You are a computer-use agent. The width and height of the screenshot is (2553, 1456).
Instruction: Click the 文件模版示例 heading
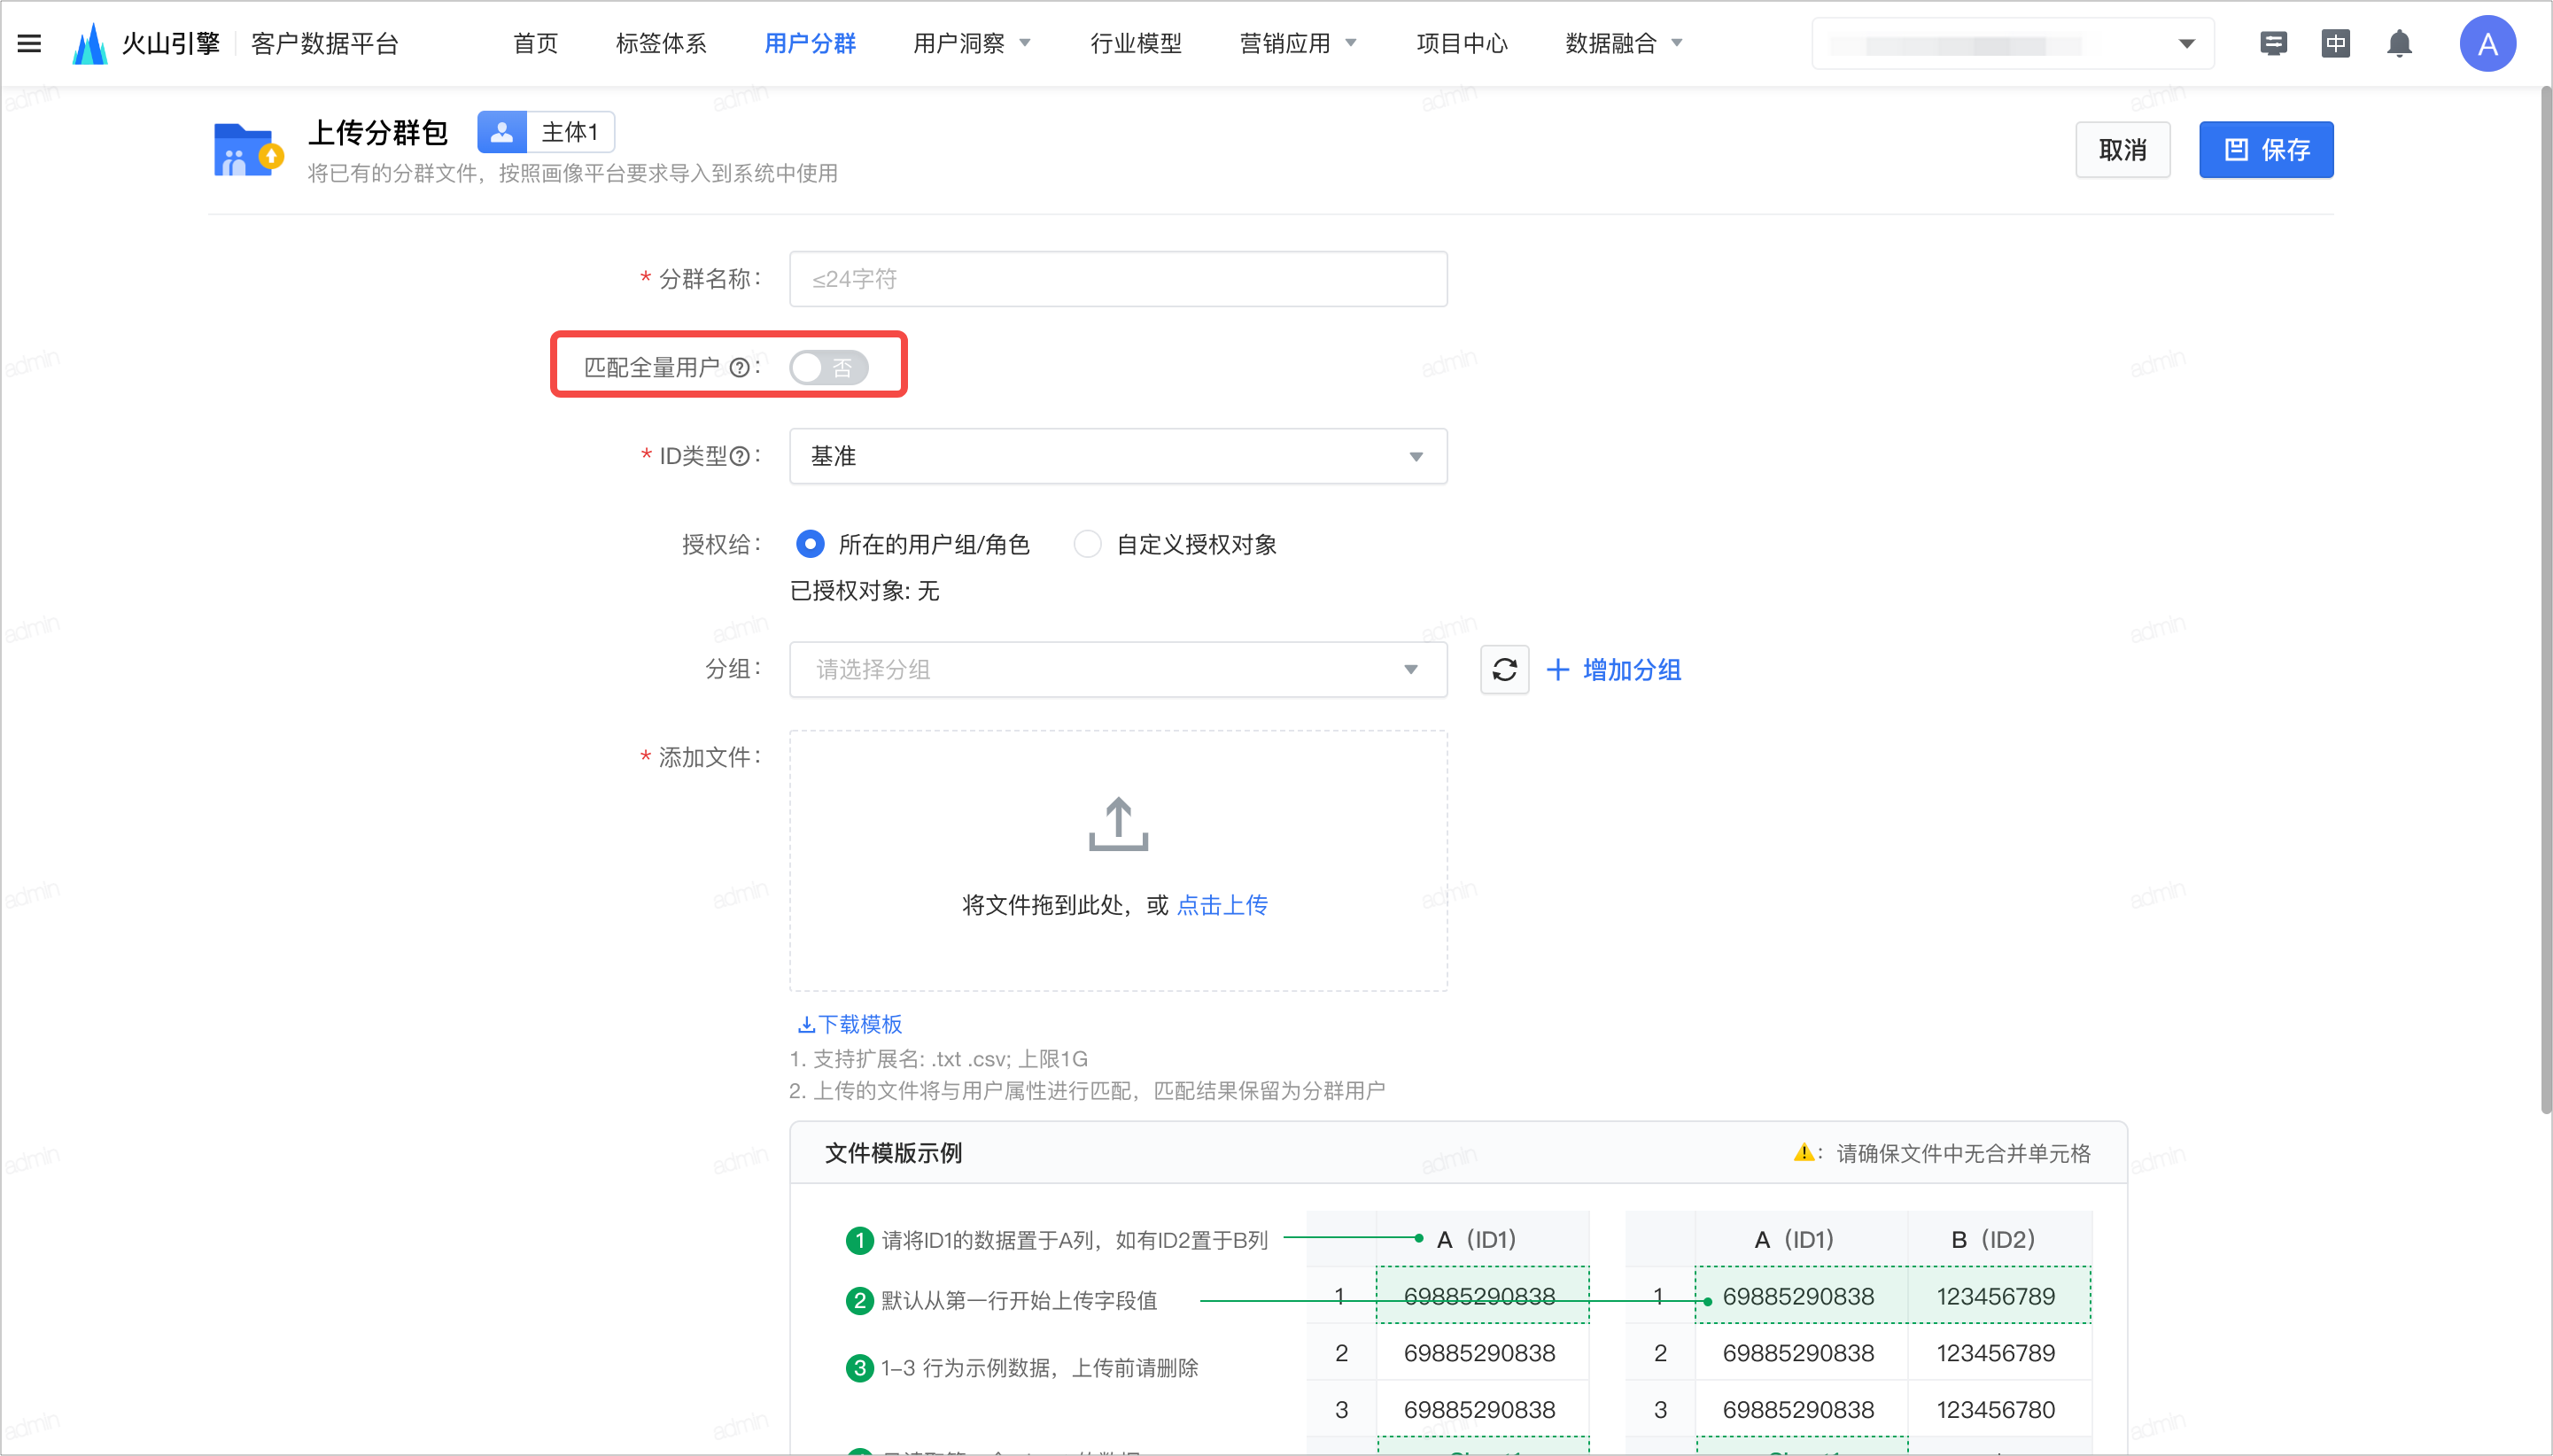point(893,1153)
